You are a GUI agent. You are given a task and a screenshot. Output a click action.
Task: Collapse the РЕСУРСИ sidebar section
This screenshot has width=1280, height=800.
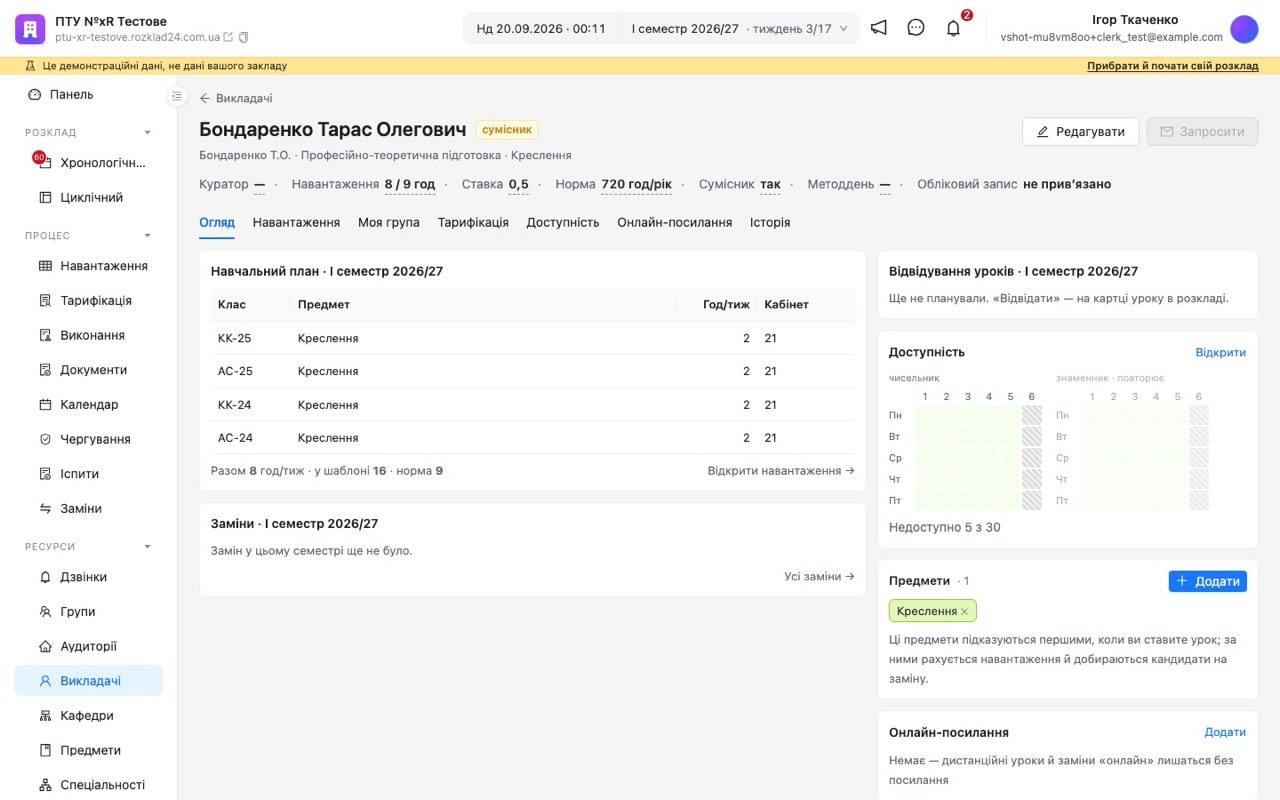pyautogui.click(x=148, y=547)
